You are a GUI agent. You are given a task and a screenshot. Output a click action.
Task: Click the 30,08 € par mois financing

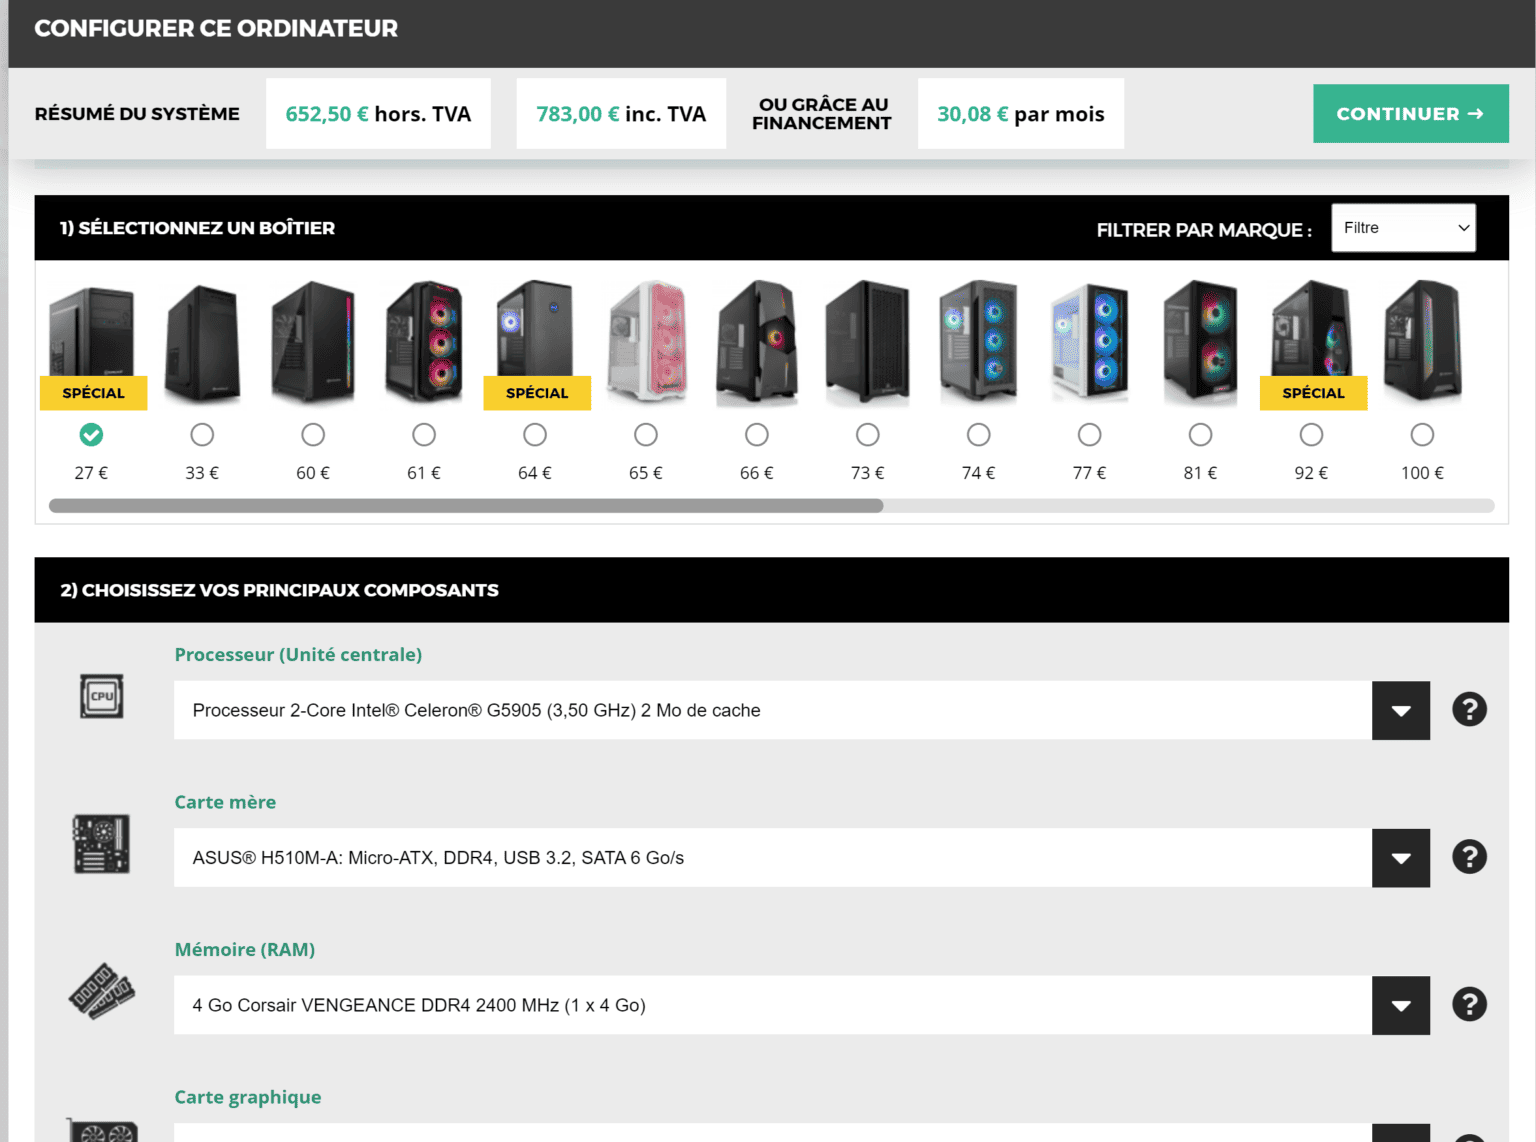pyautogui.click(x=1021, y=114)
